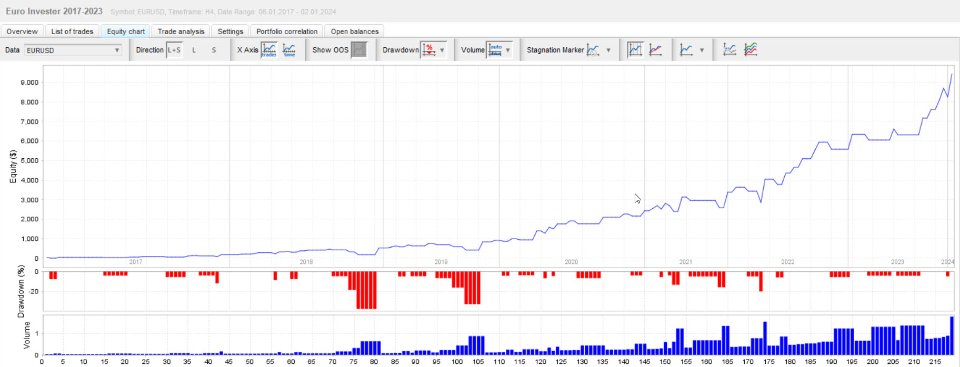
Task: Expand the Drawdown dropdown arrow
Action: [442, 50]
